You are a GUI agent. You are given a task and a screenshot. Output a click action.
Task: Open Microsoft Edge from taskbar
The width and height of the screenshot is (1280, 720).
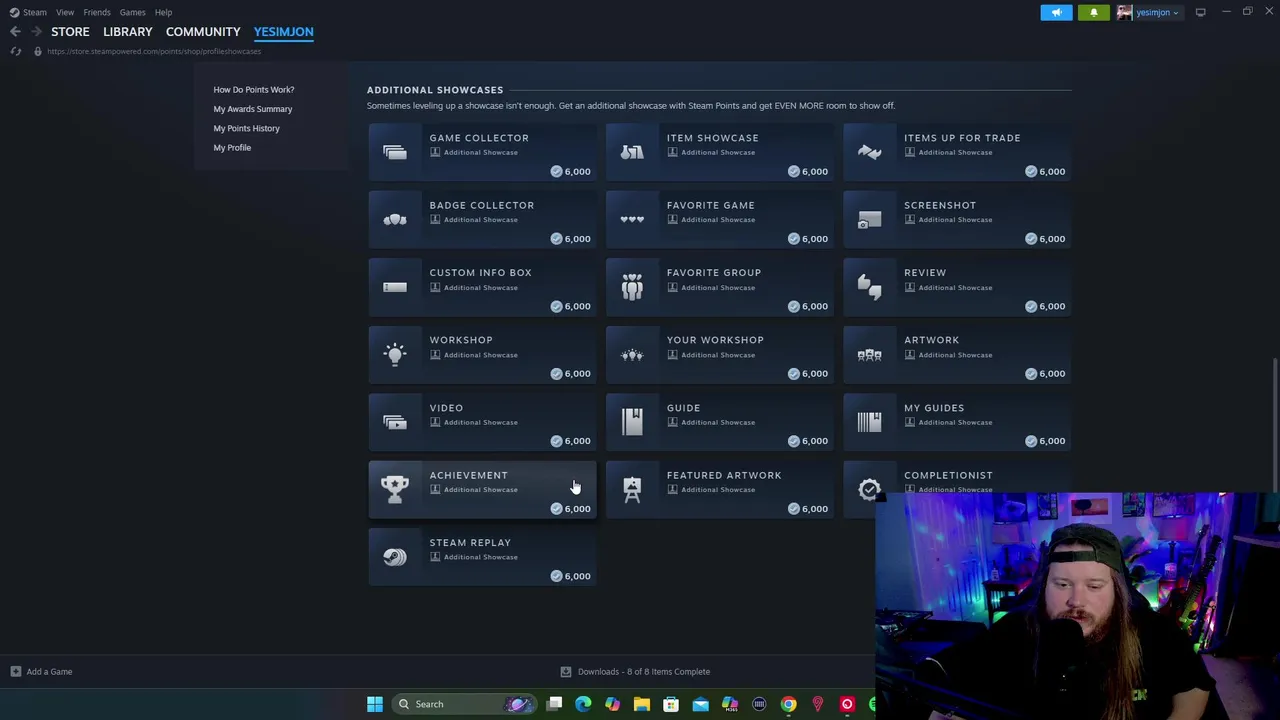click(x=583, y=704)
